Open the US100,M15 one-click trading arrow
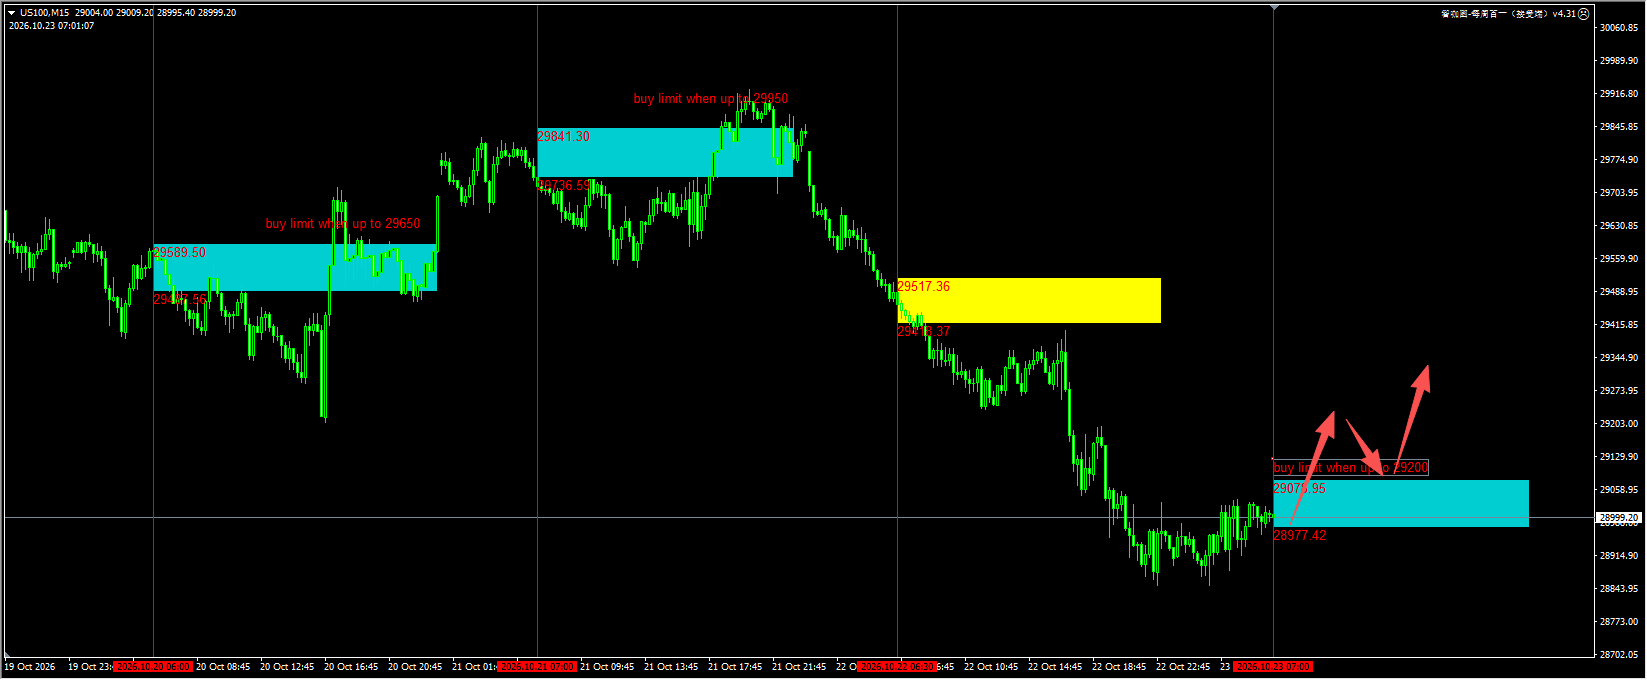 [x=12, y=13]
